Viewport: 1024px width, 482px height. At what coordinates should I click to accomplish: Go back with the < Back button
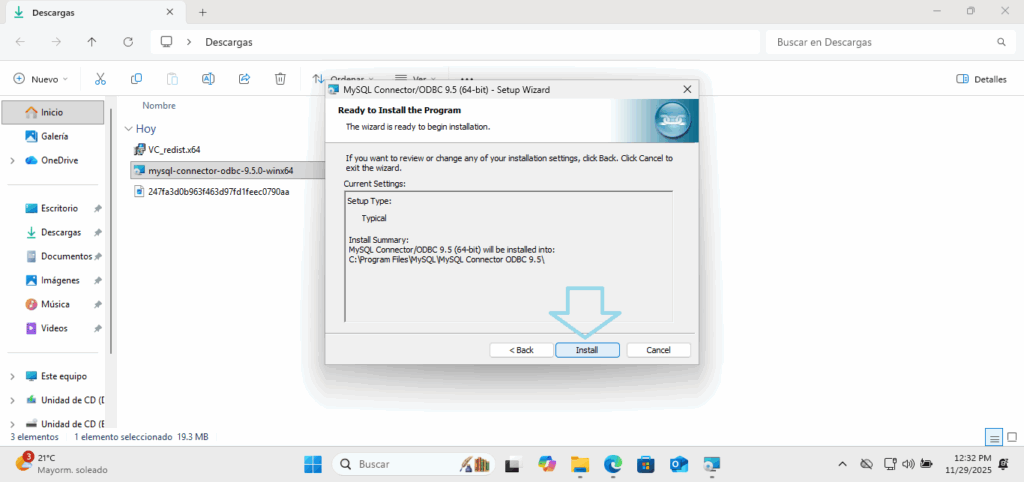tap(521, 350)
